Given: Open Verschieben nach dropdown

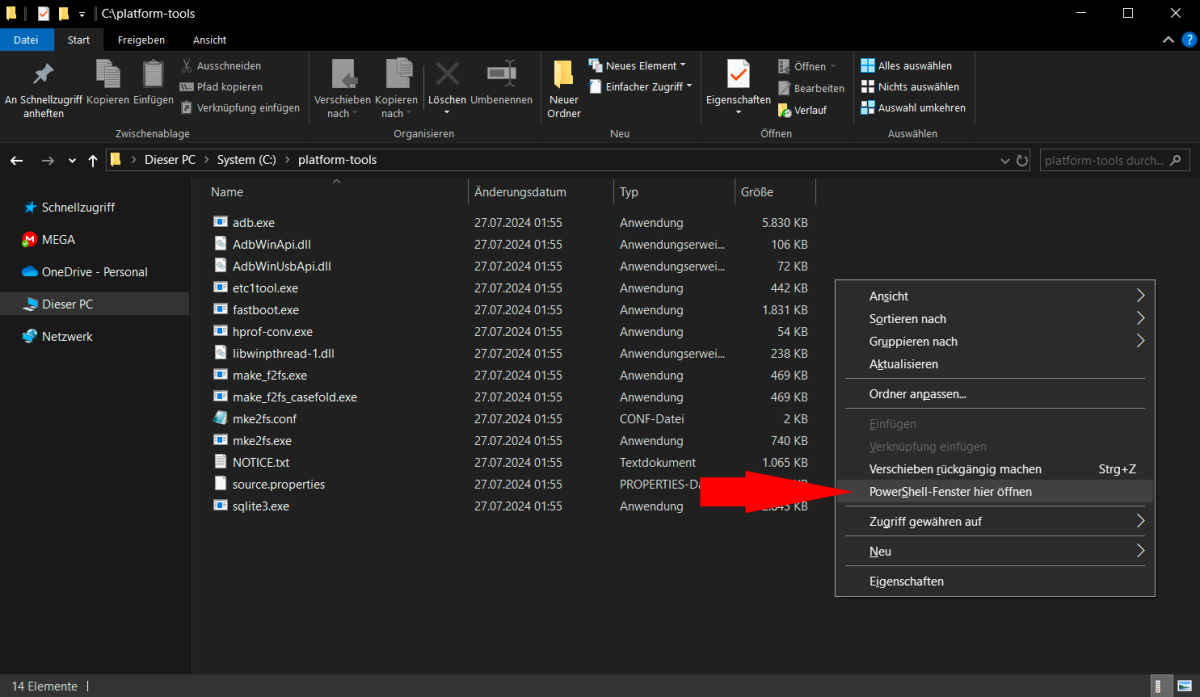Looking at the screenshot, I should click(342, 89).
